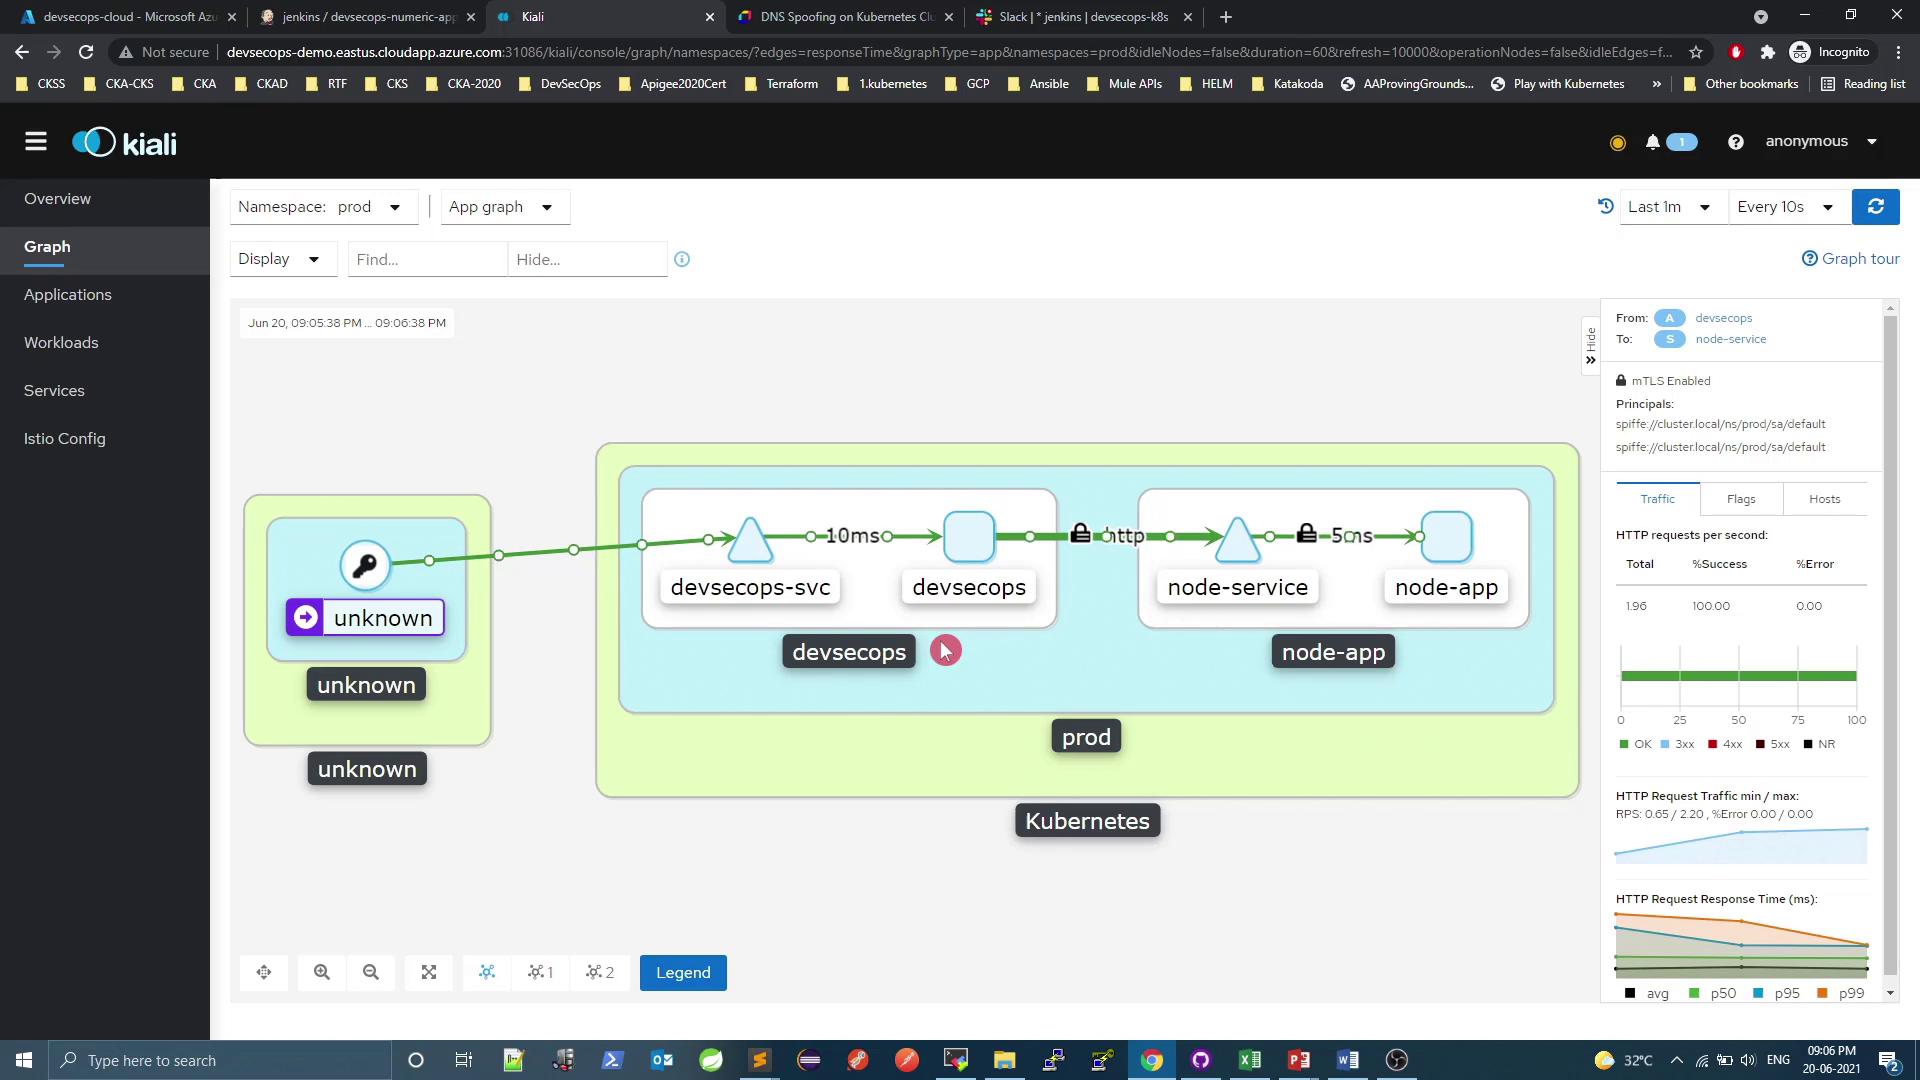Viewport: 1920px width, 1080px height.
Task: Fit the graph to screen
Action: point(429,972)
